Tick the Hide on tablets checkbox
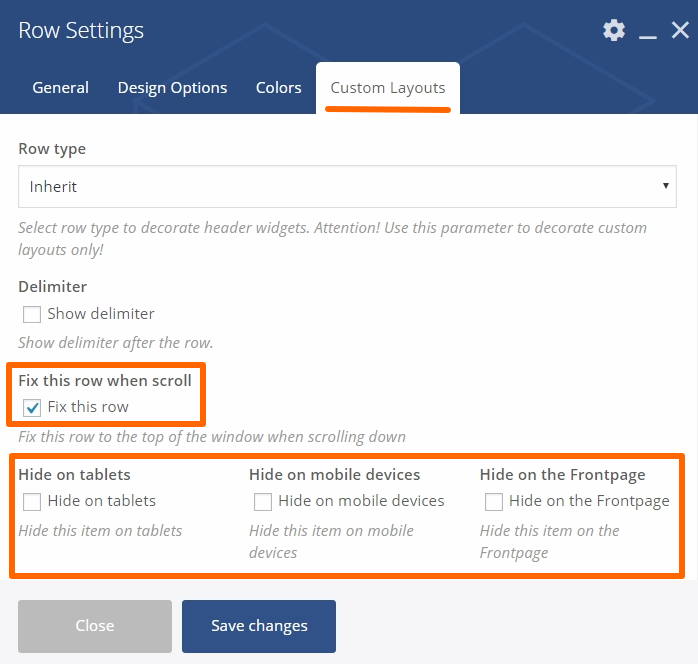Viewport: 698px width, 664px height. tap(32, 501)
